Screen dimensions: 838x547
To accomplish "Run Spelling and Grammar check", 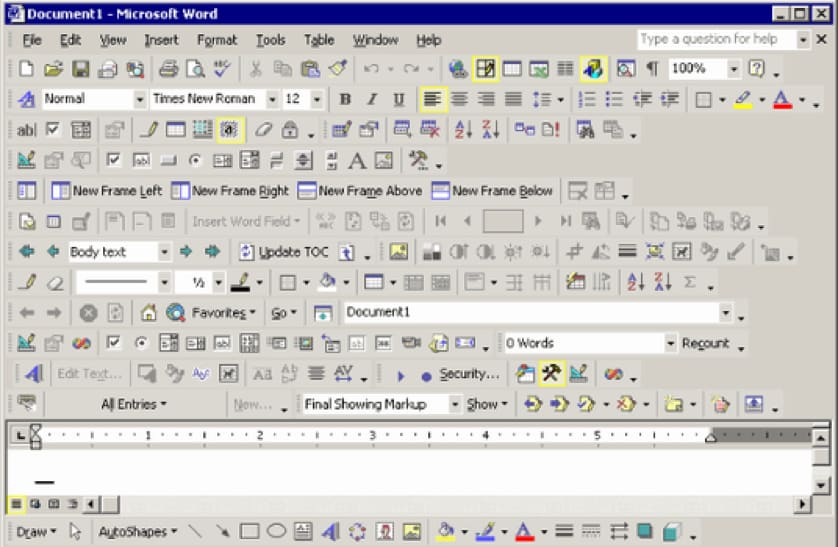I will (x=222, y=69).
